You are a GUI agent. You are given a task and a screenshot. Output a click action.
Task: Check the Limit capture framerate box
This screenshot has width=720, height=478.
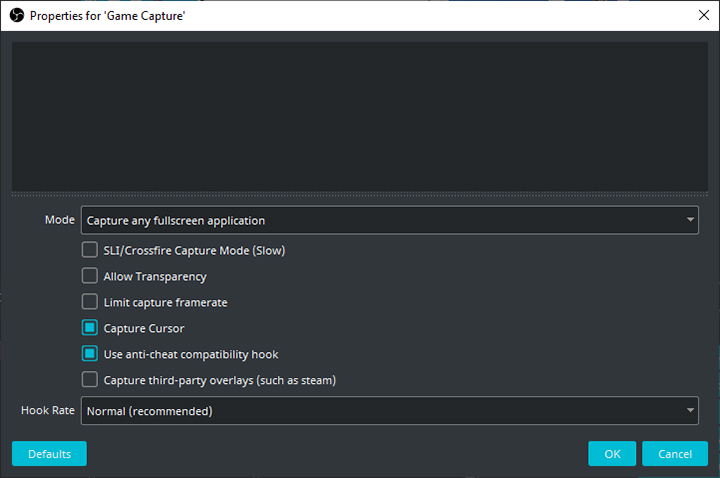coord(90,302)
